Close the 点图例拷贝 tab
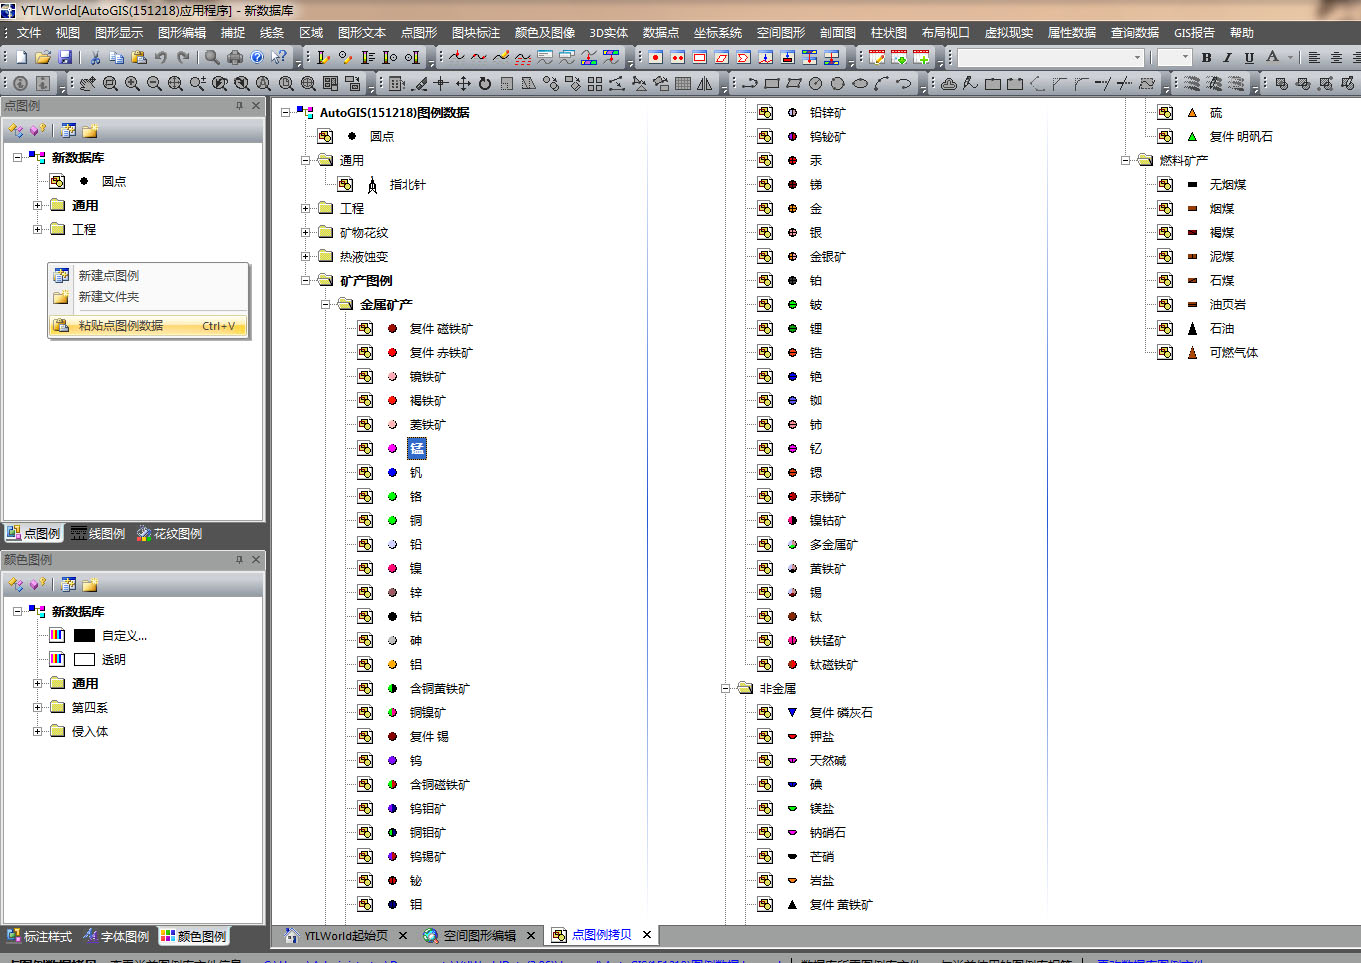The width and height of the screenshot is (1361, 963). coord(647,936)
